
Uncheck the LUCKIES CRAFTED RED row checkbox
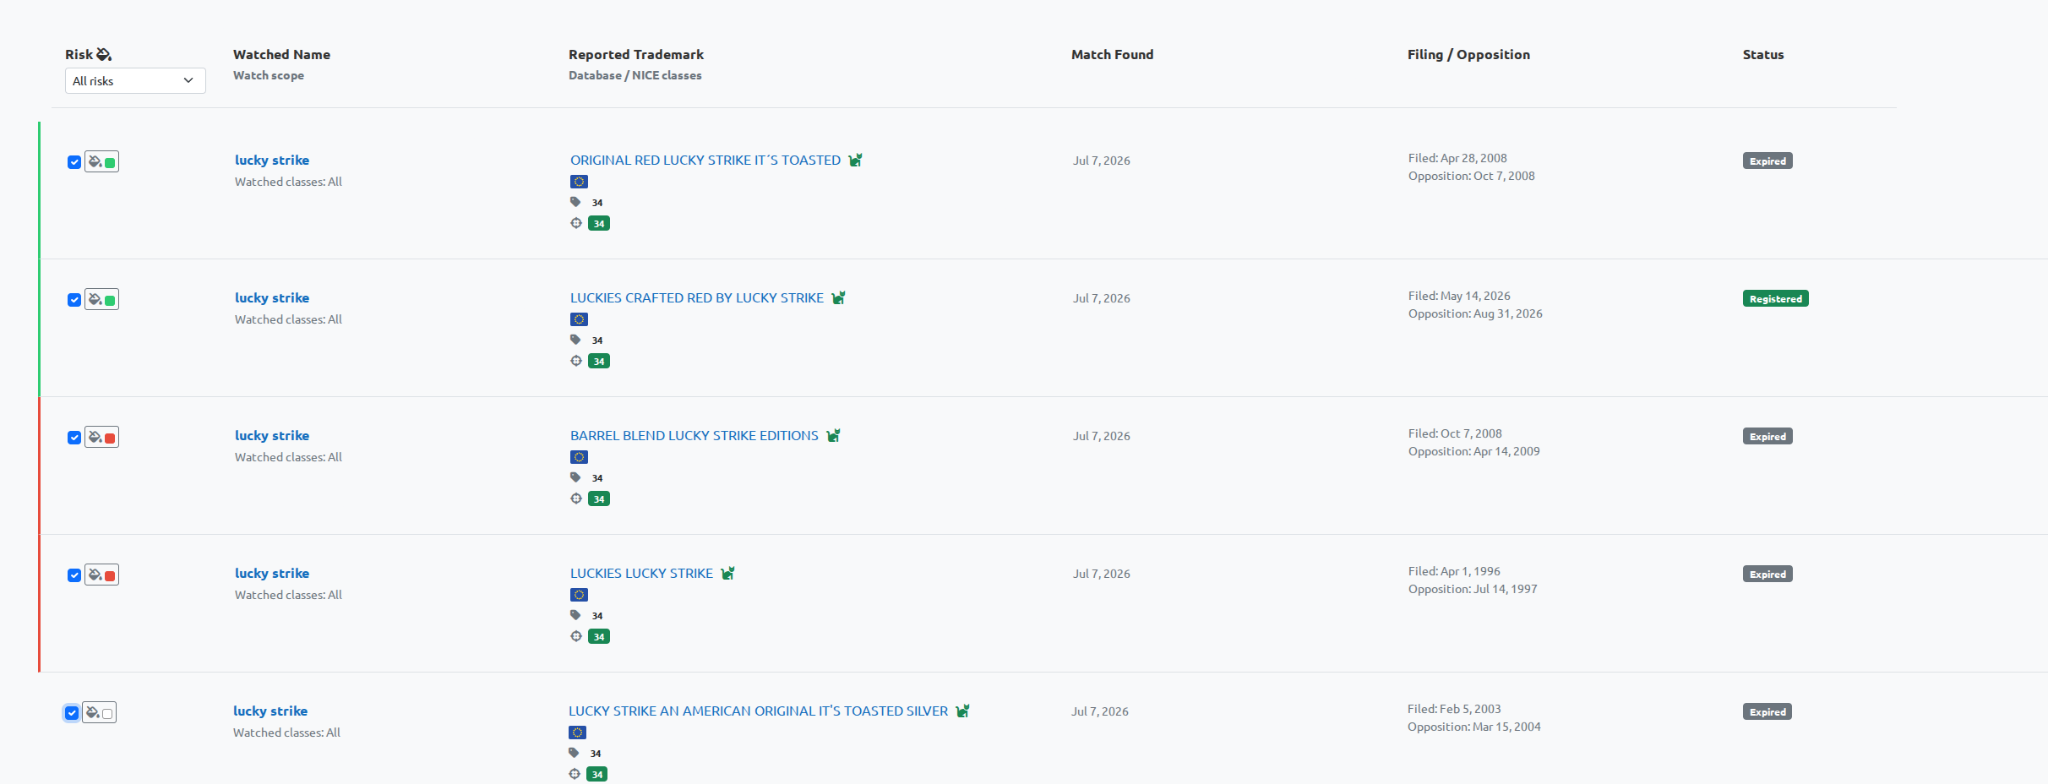tap(74, 300)
